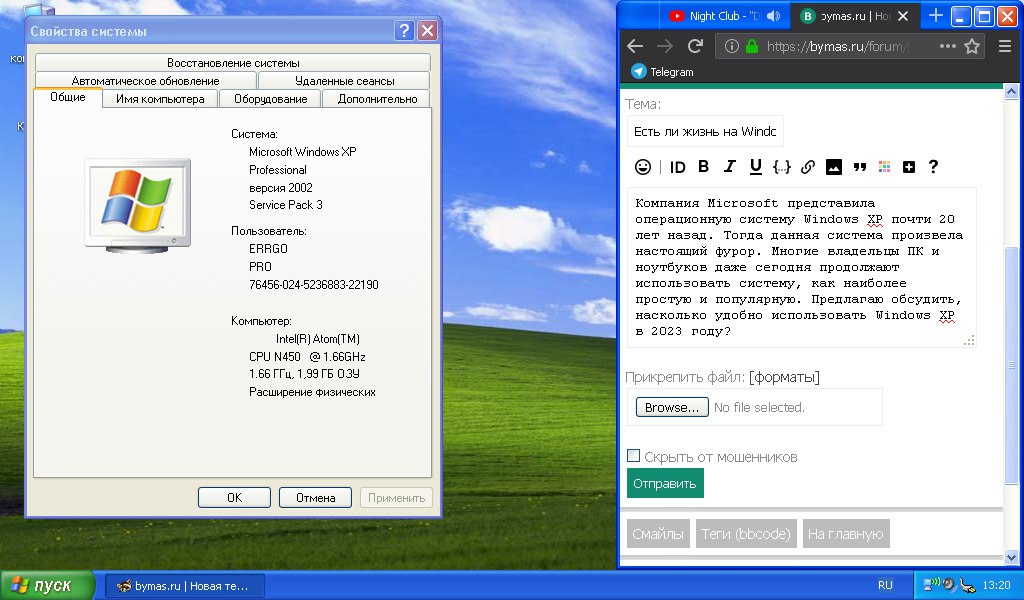Open the text color palette grid
The width and height of the screenshot is (1024, 600).
(x=884, y=167)
